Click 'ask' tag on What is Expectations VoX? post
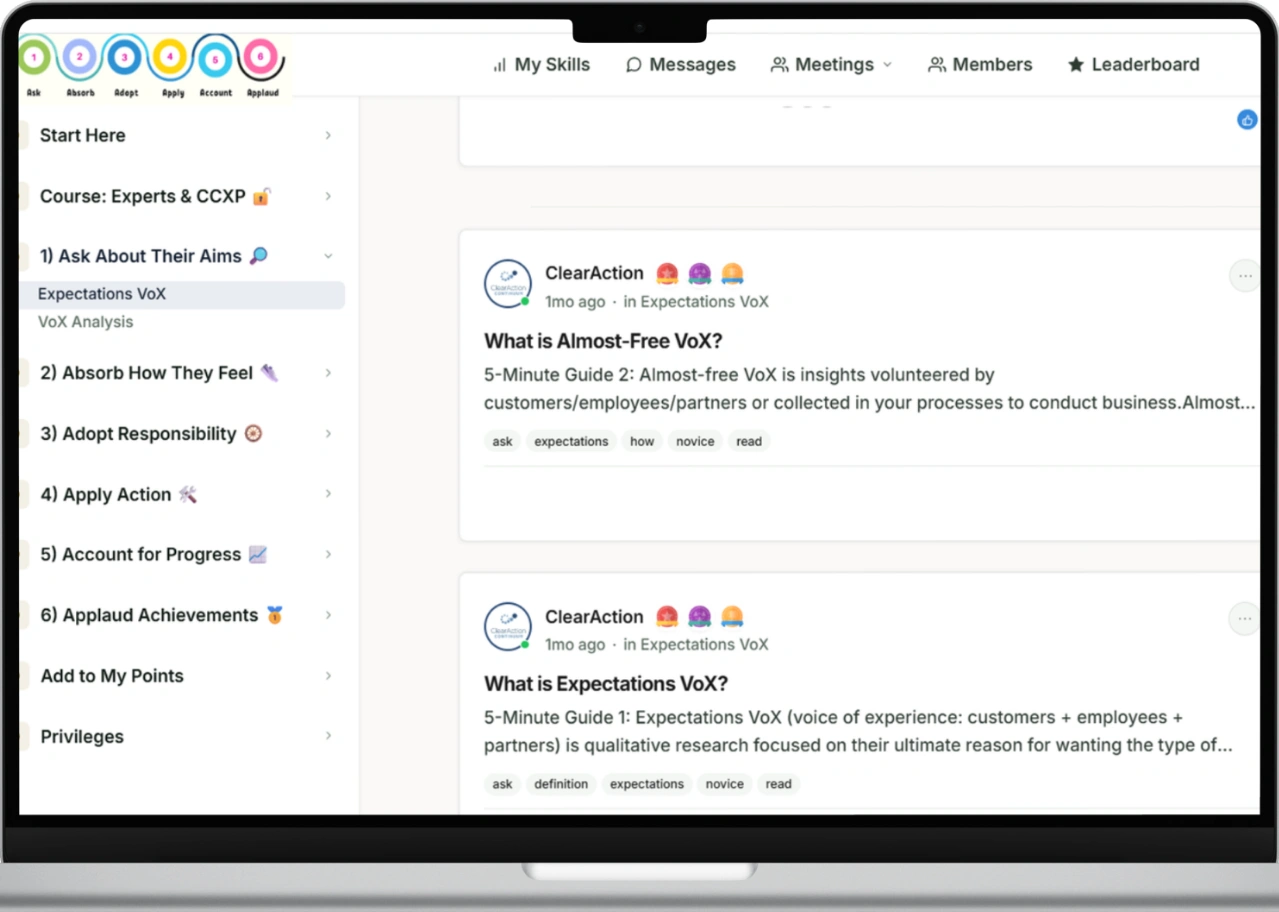The image size is (1279, 912). point(502,784)
